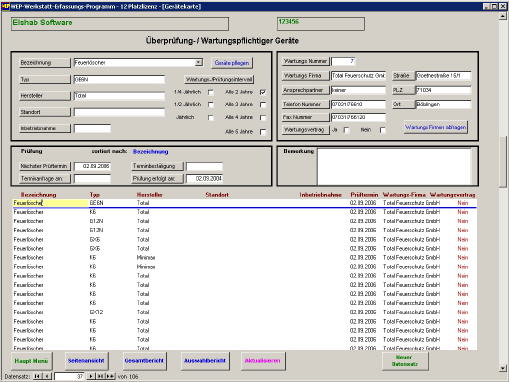This screenshot has height=382, width=509.
Task: Click the Ort input field
Action: (443, 104)
